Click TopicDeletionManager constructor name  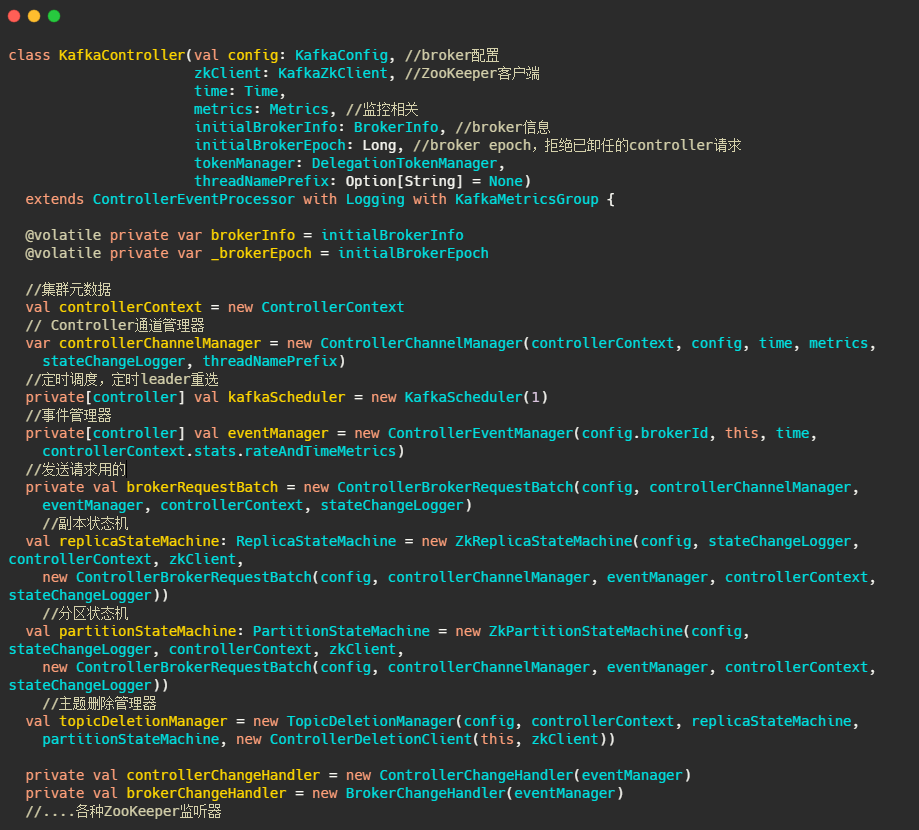(370, 722)
